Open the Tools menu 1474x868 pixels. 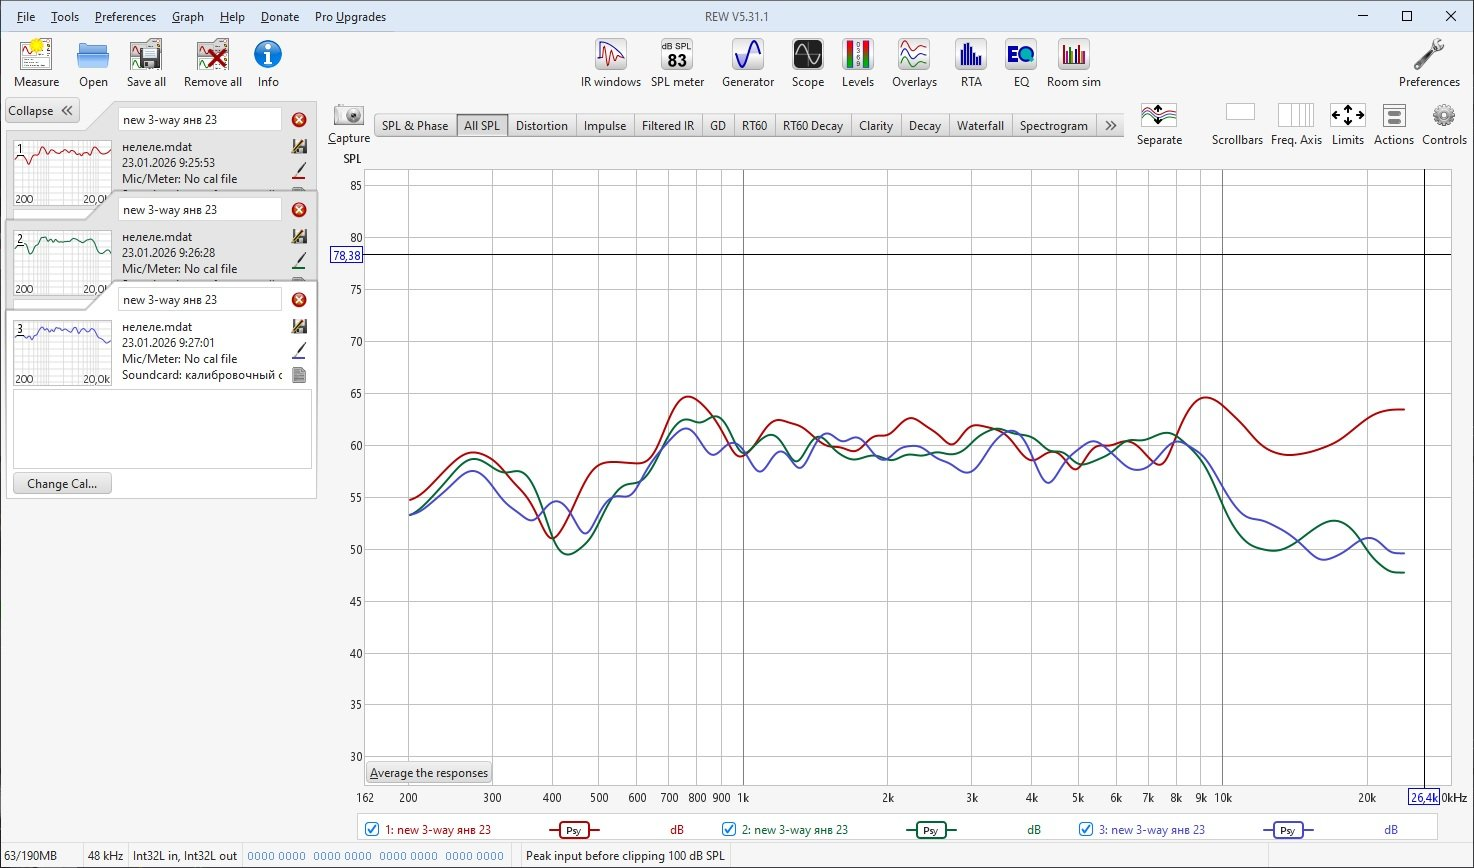[x=64, y=17]
